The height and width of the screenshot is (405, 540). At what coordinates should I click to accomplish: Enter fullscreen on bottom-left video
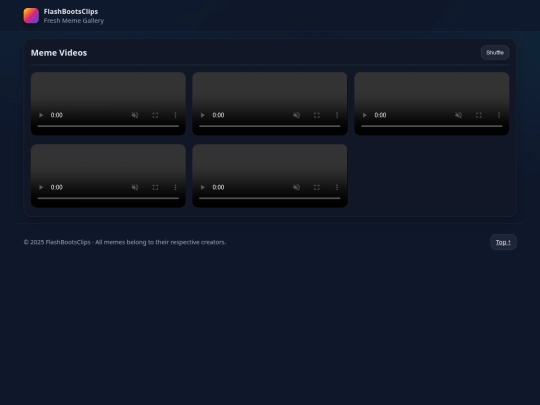[x=155, y=187]
